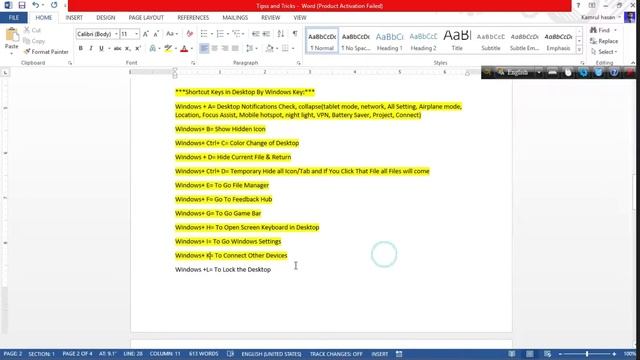This screenshot has height=360, width=640.
Task: Grow font size with A up icon
Action: 146,34
